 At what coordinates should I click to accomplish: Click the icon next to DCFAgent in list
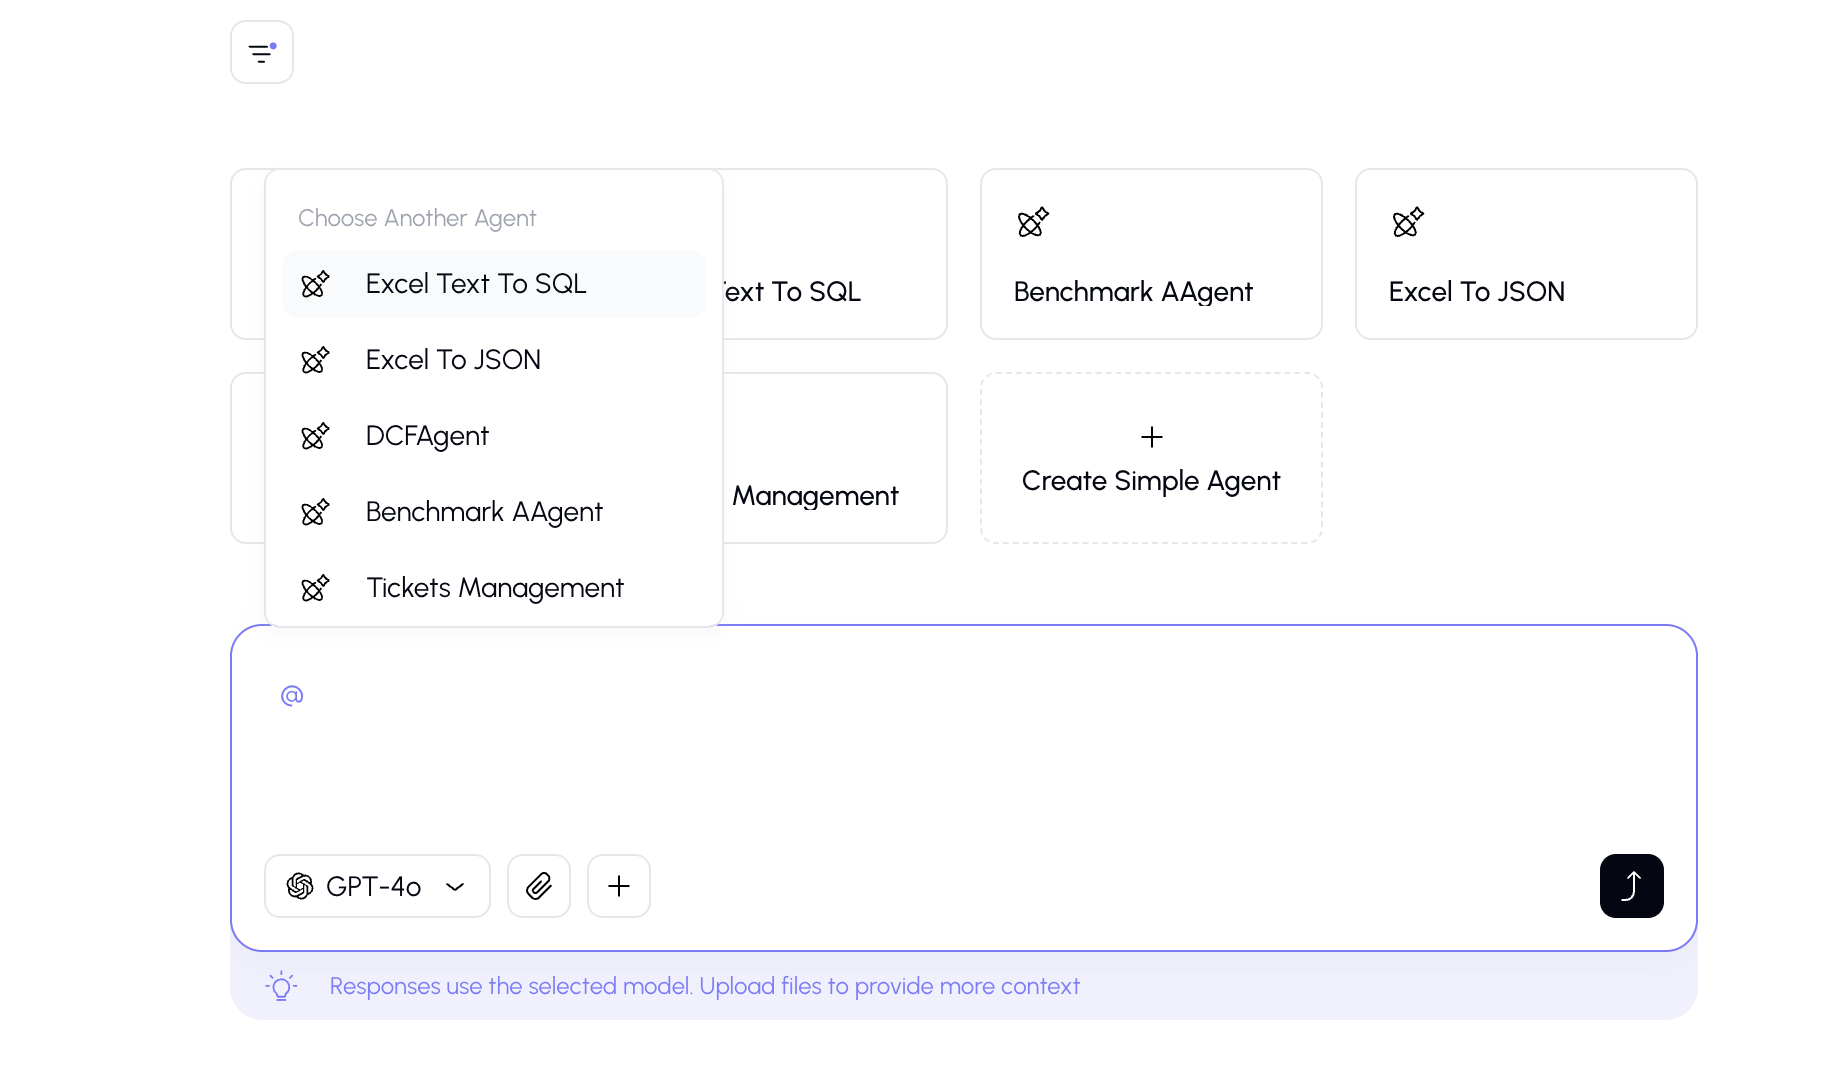[315, 436]
